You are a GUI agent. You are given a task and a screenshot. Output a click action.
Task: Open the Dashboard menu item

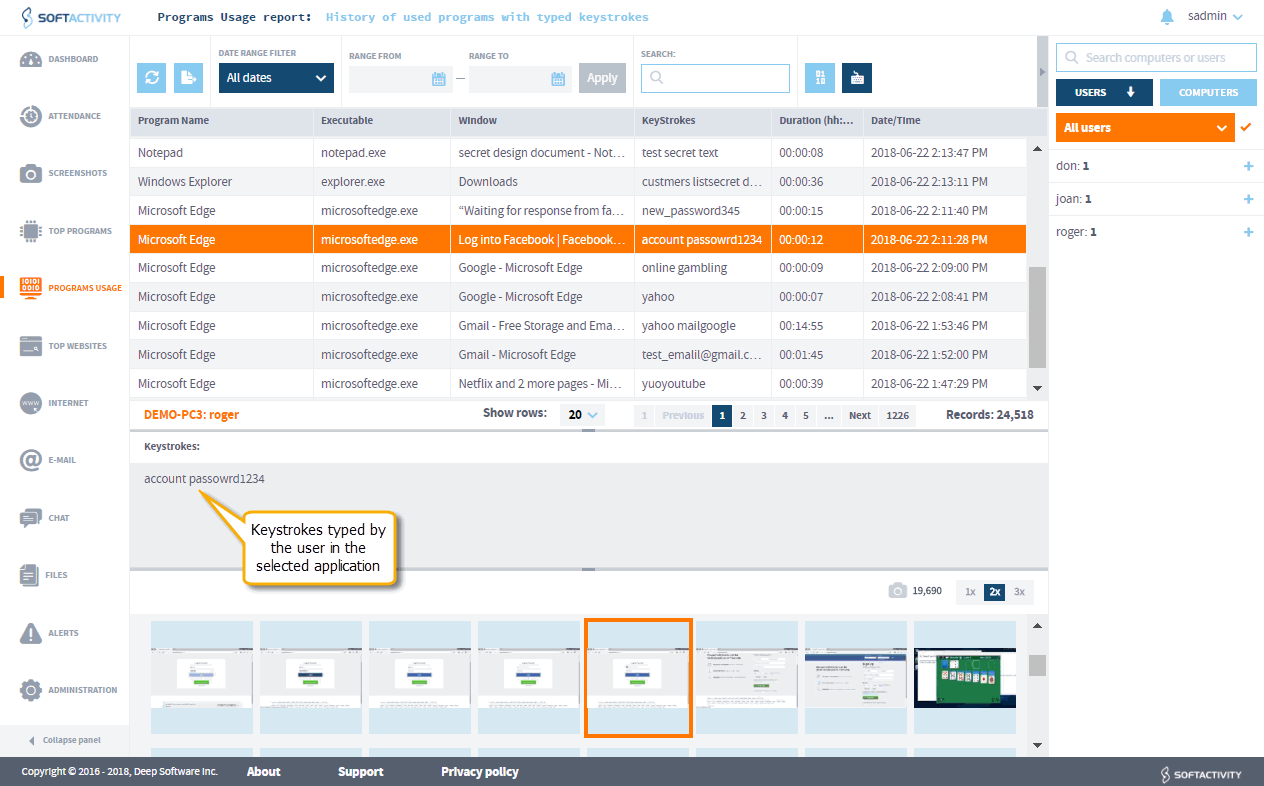point(64,59)
